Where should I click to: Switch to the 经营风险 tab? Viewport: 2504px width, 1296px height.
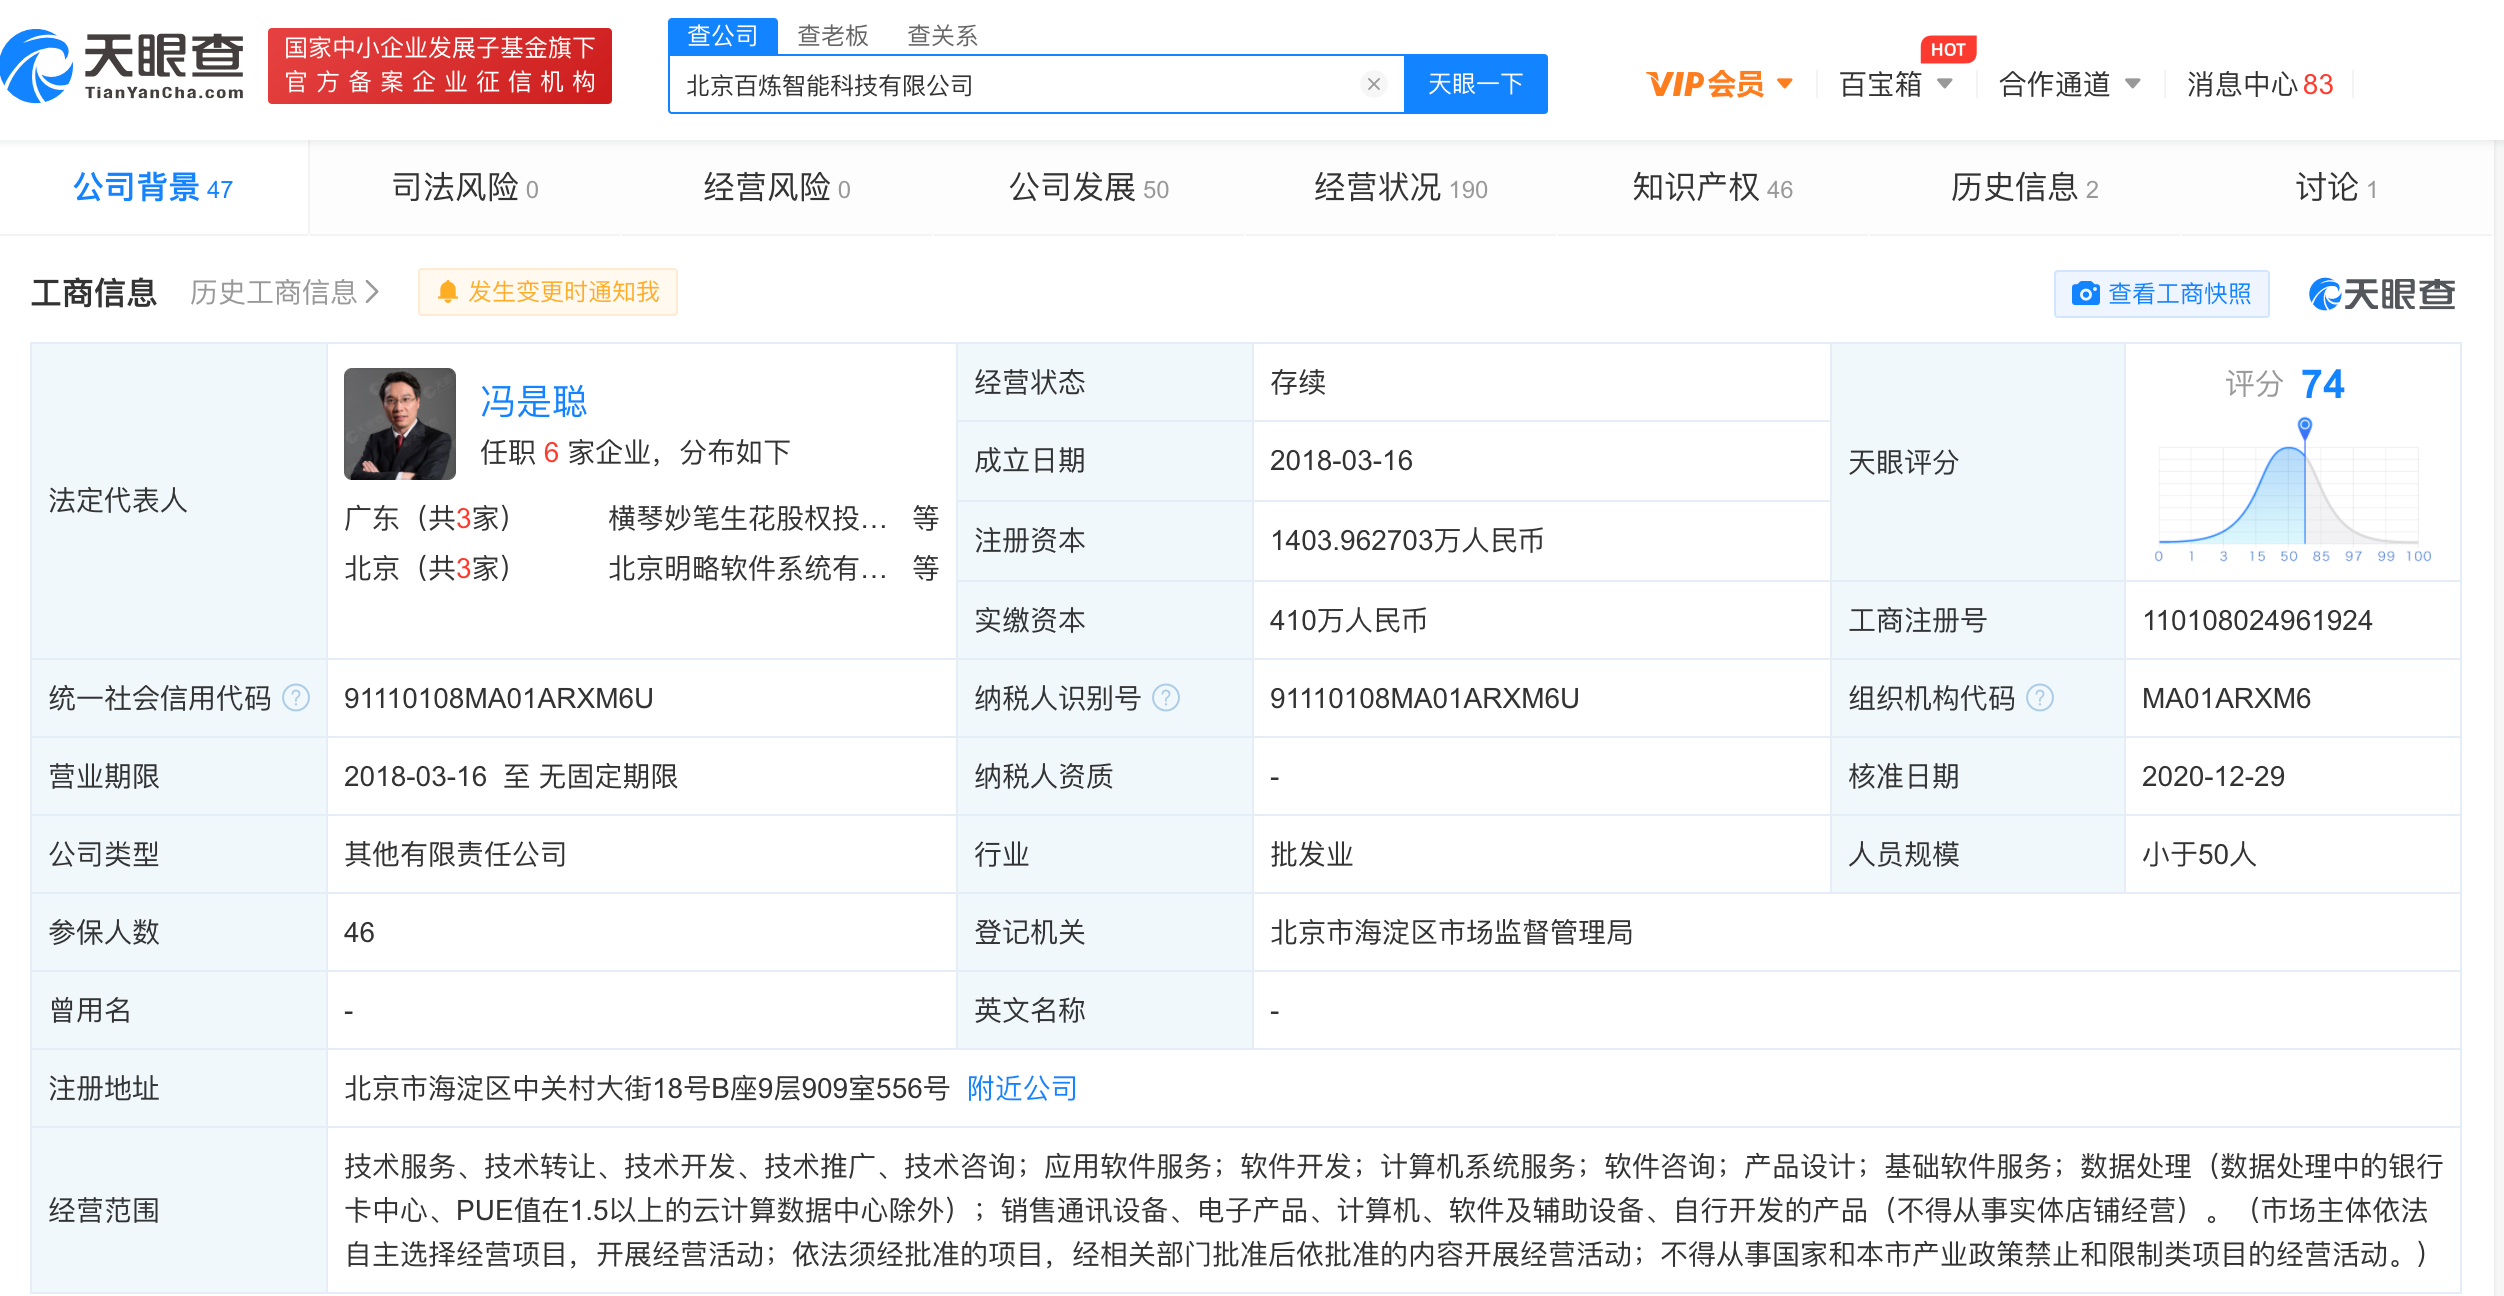777,188
